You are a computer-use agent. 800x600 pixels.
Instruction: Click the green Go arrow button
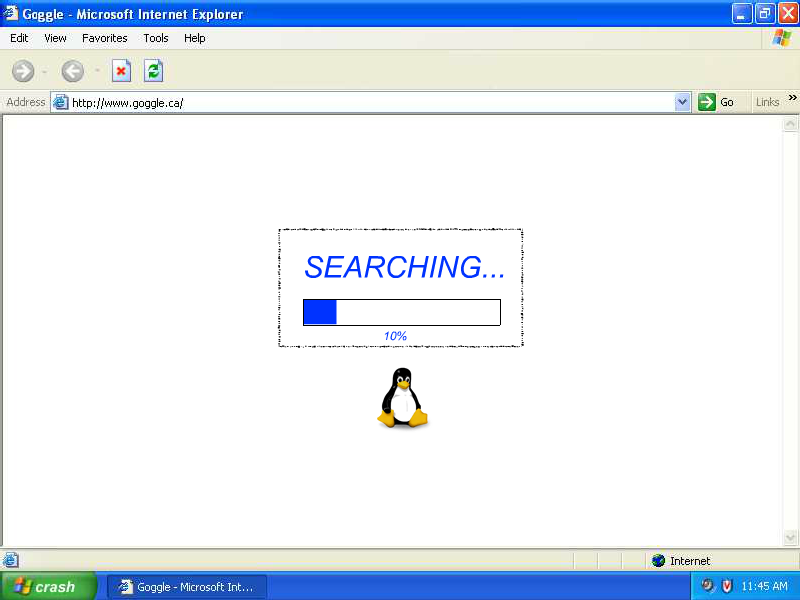point(707,102)
